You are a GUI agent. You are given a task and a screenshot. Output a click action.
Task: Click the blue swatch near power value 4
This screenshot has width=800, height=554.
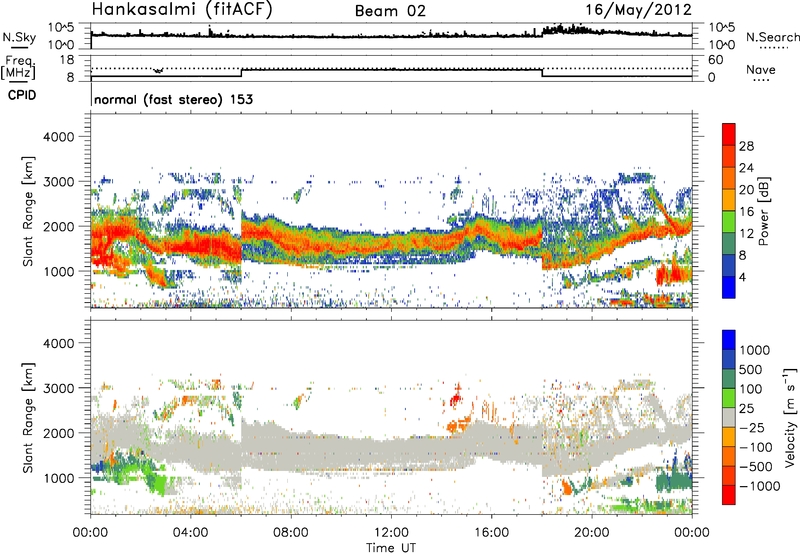point(729,287)
